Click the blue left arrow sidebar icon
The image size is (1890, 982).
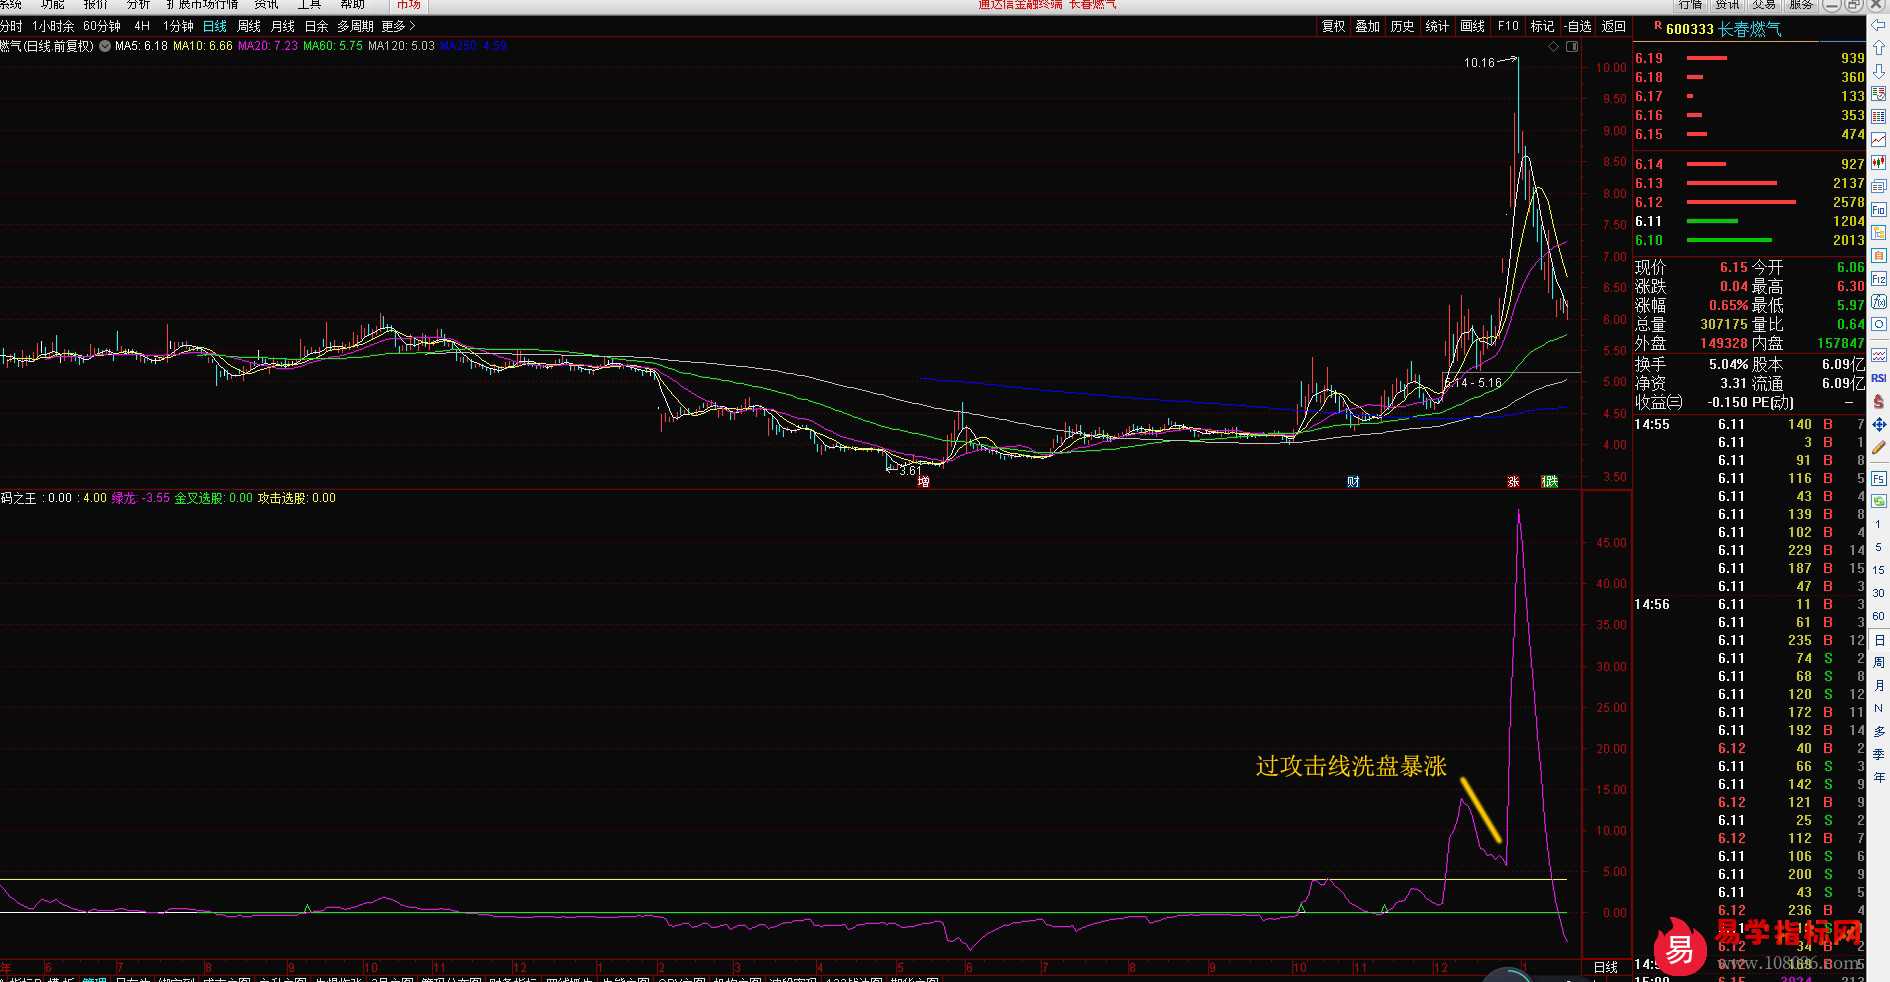(x=1879, y=25)
